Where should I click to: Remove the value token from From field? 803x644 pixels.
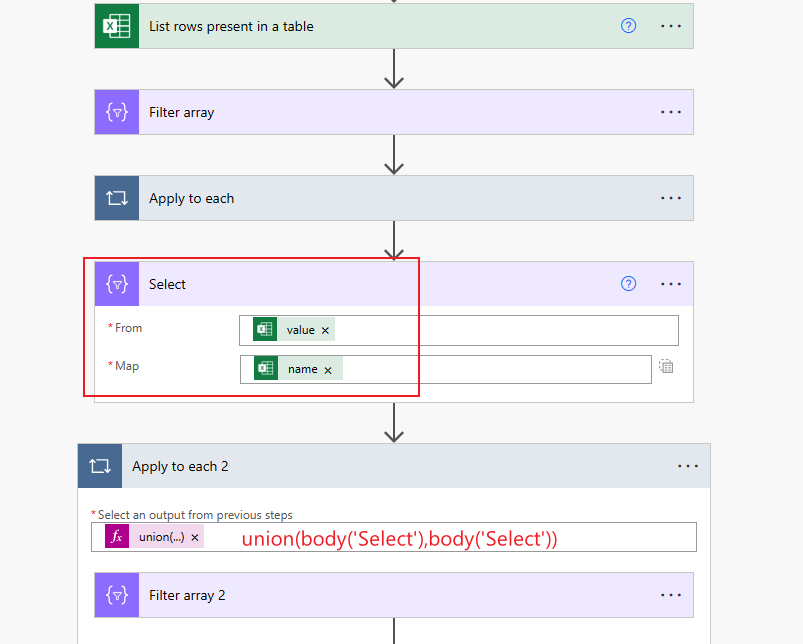(x=325, y=331)
